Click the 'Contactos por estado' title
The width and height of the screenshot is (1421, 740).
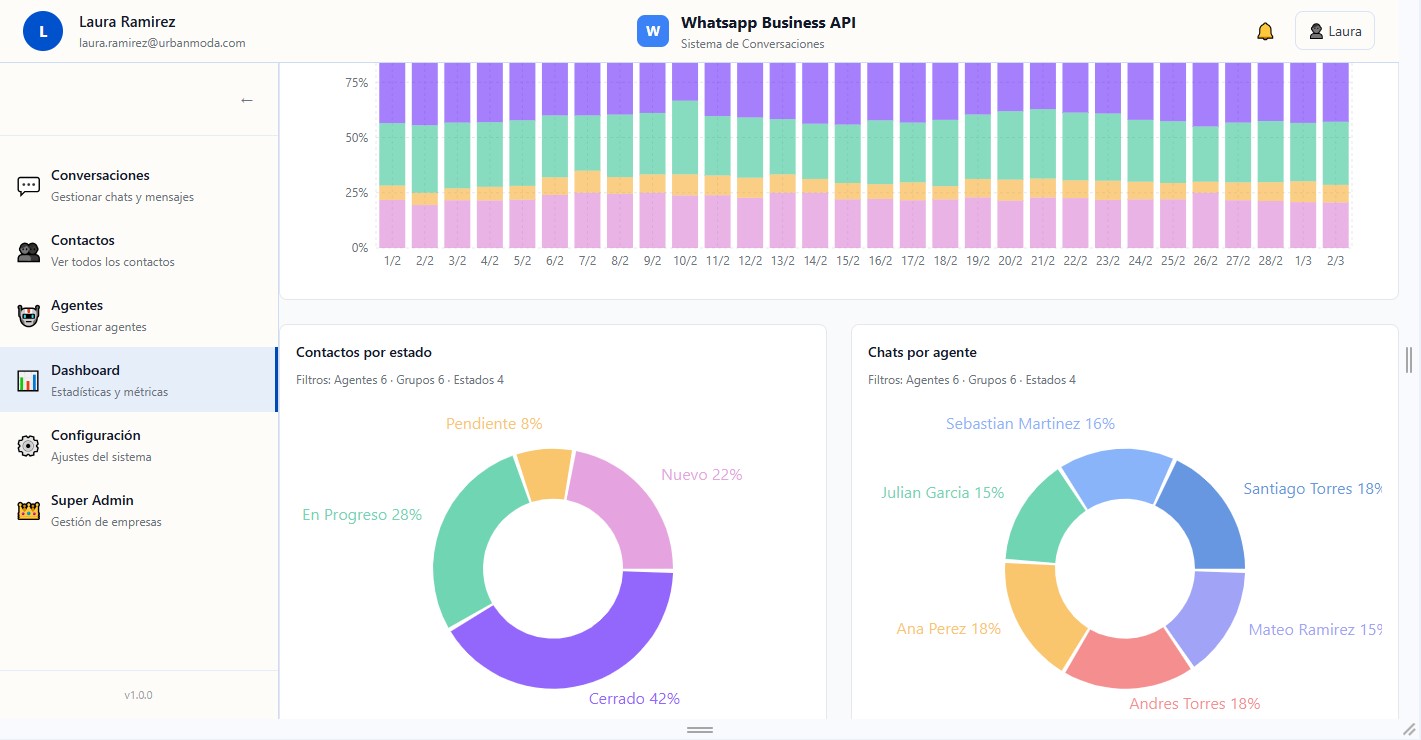click(x=364, y=352)
